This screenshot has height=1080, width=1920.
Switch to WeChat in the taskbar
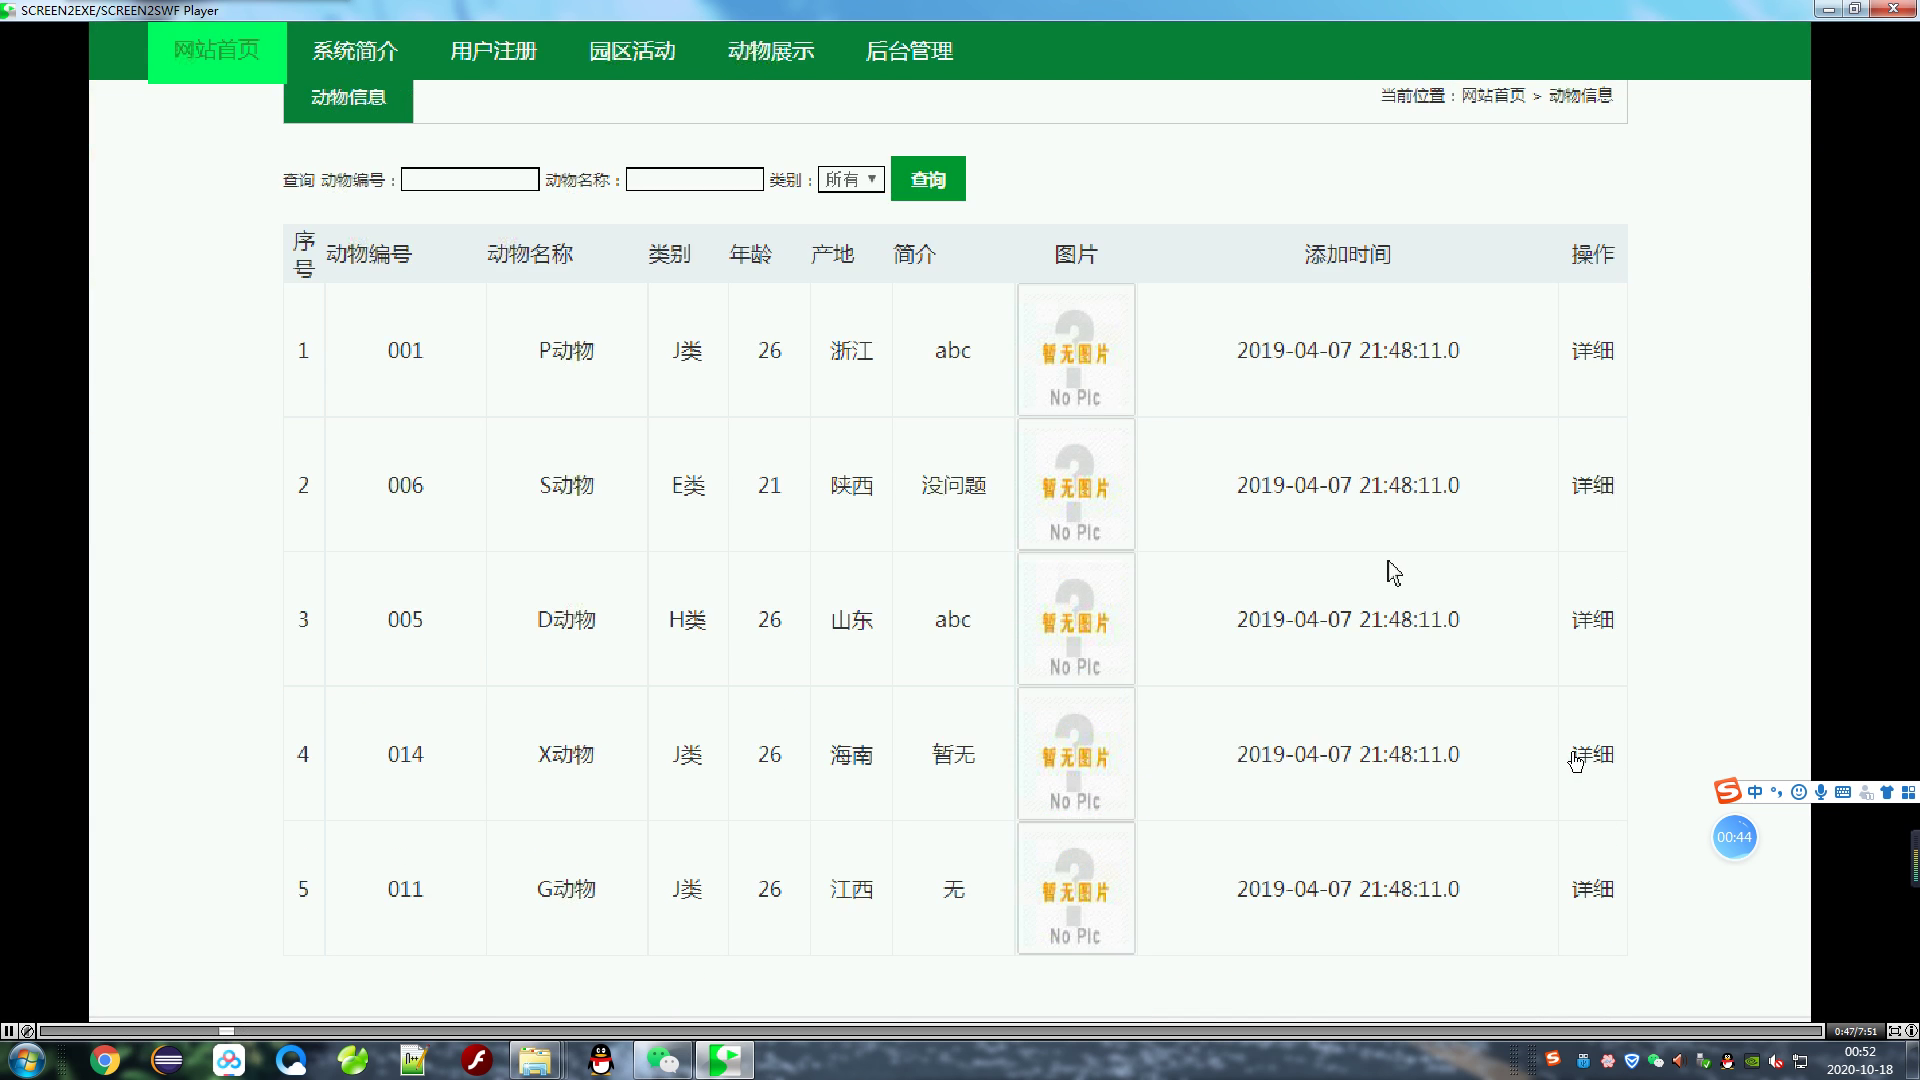pos(662,1060)
